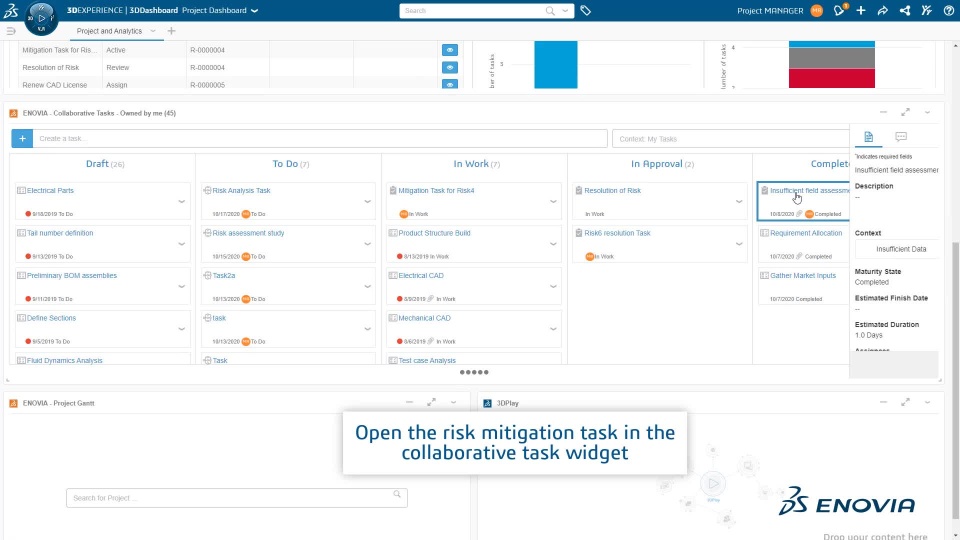Open the Requirement Allocation task

(806, 233)
